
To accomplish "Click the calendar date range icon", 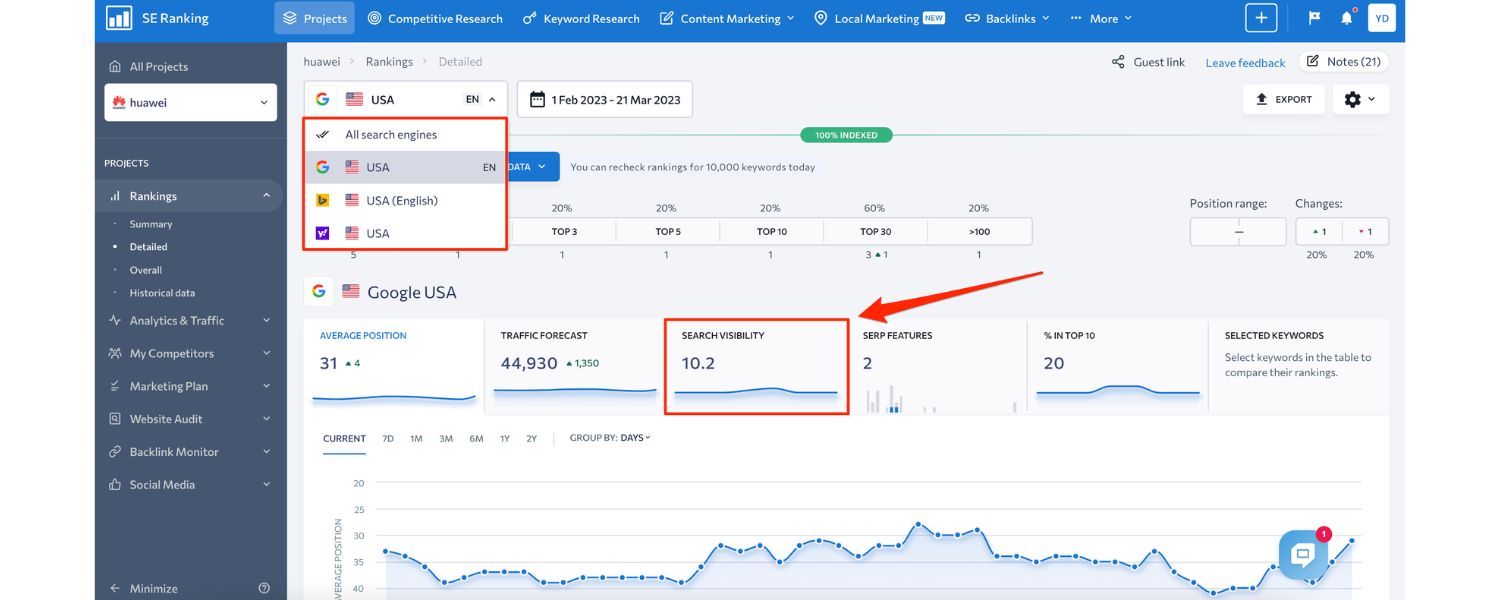I will tap(537, 99).
